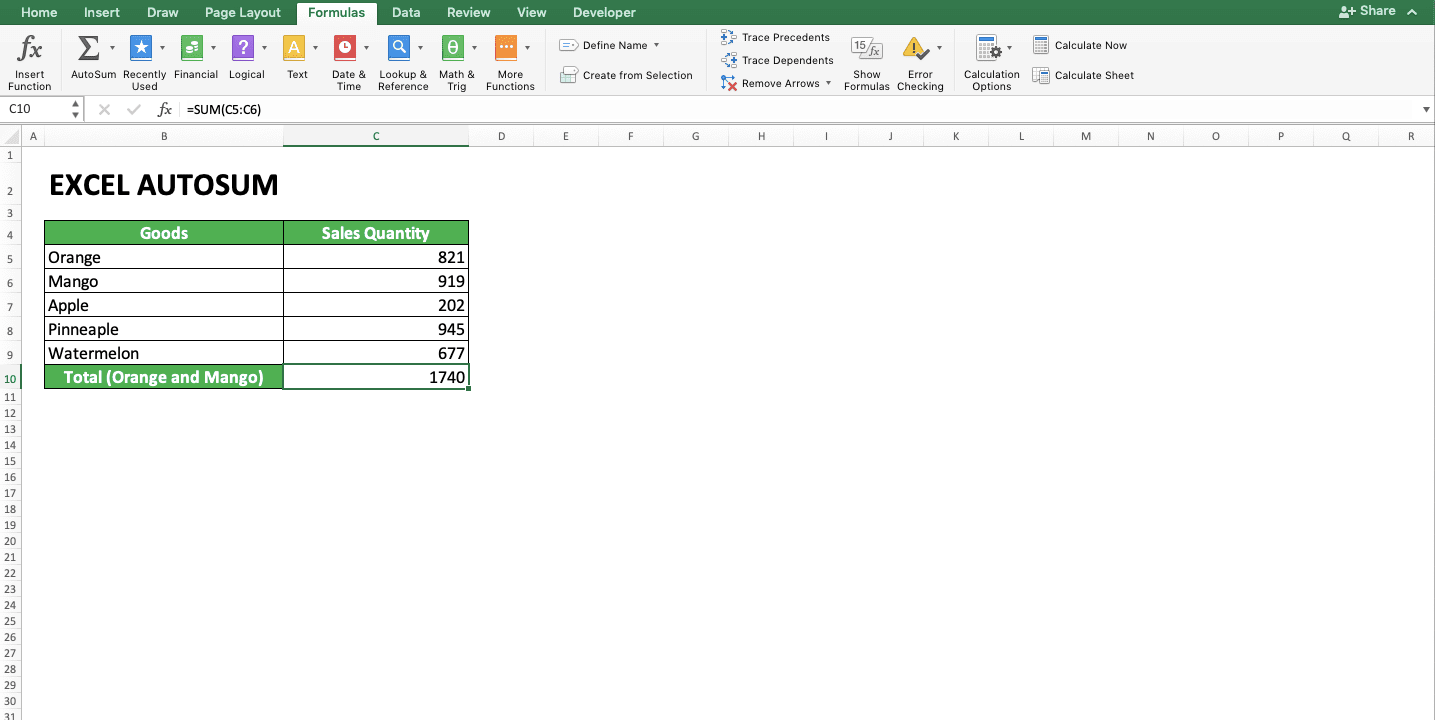Expand AutoSum dropdown arrow
1435x720 pixels.
112,48
